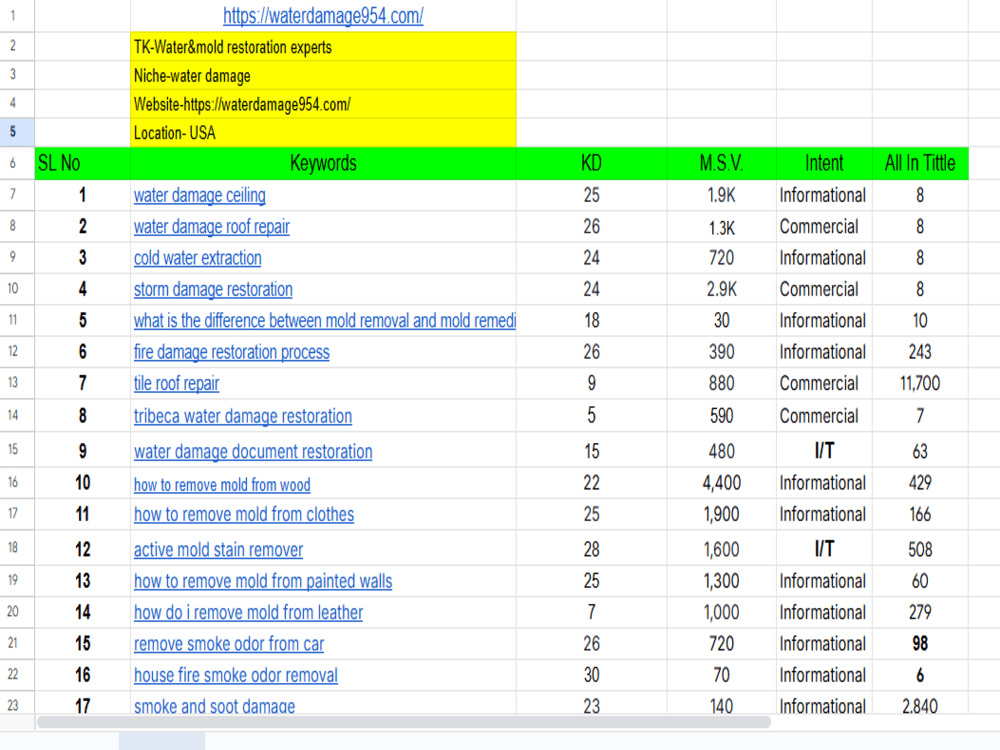1000x750 pixels.
Task: Select M.S.V. value 2.9K
Action: point(721,289)
